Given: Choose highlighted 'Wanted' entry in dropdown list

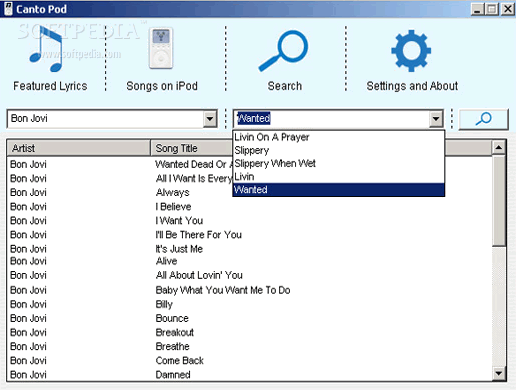Looking at the screenshot, I should [x=338, y=190].
